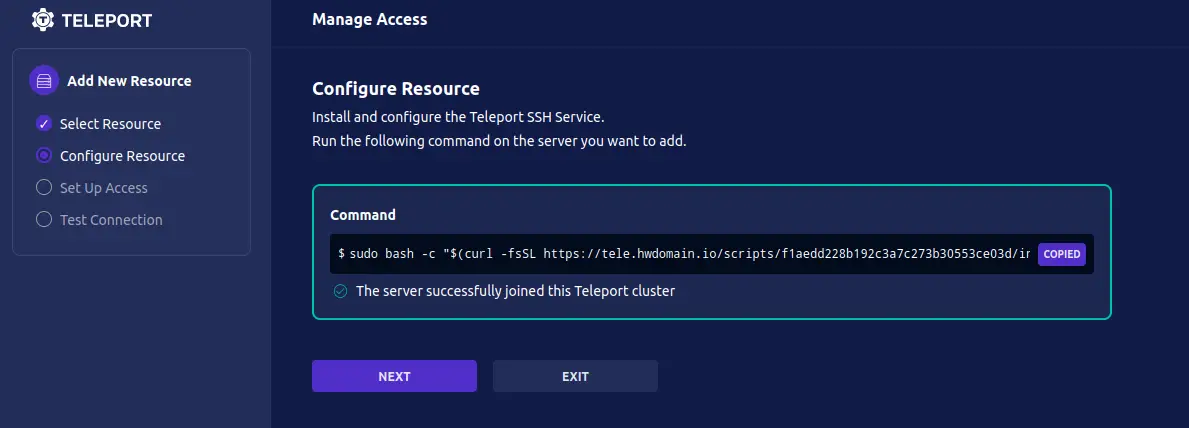1189x428 pixels.
Task: Click the Set Up Access step circle
Action: coord(44,187)
